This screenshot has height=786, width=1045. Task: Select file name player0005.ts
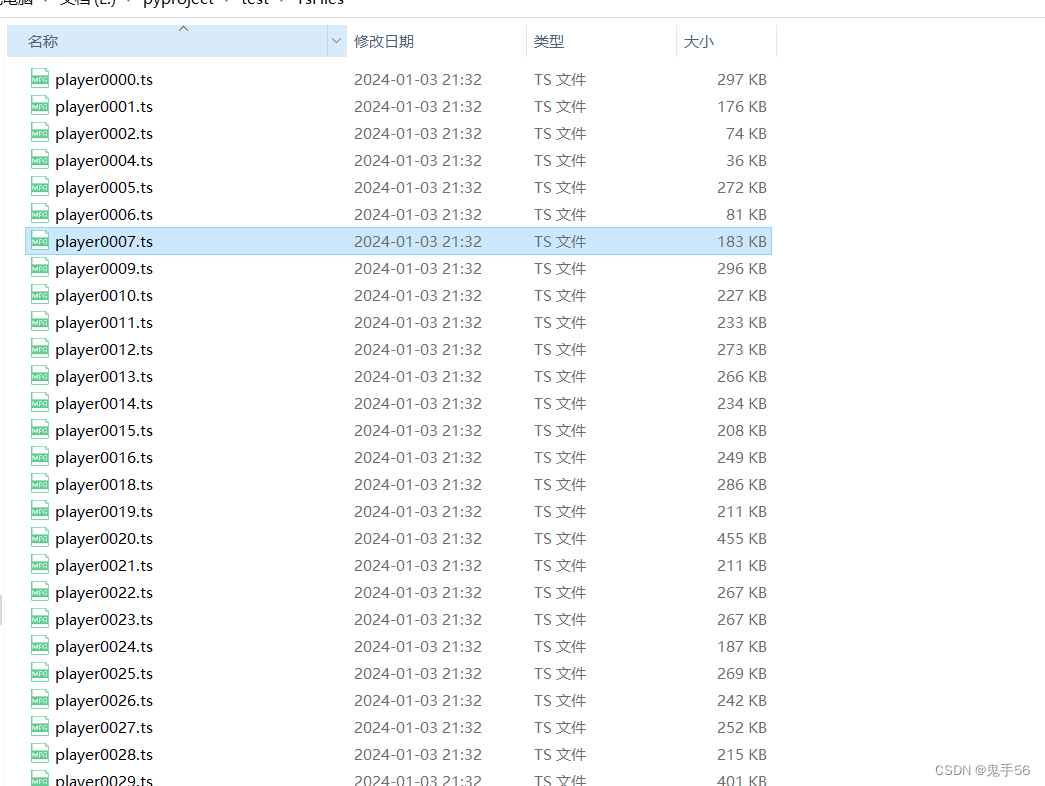pos(104,188)
